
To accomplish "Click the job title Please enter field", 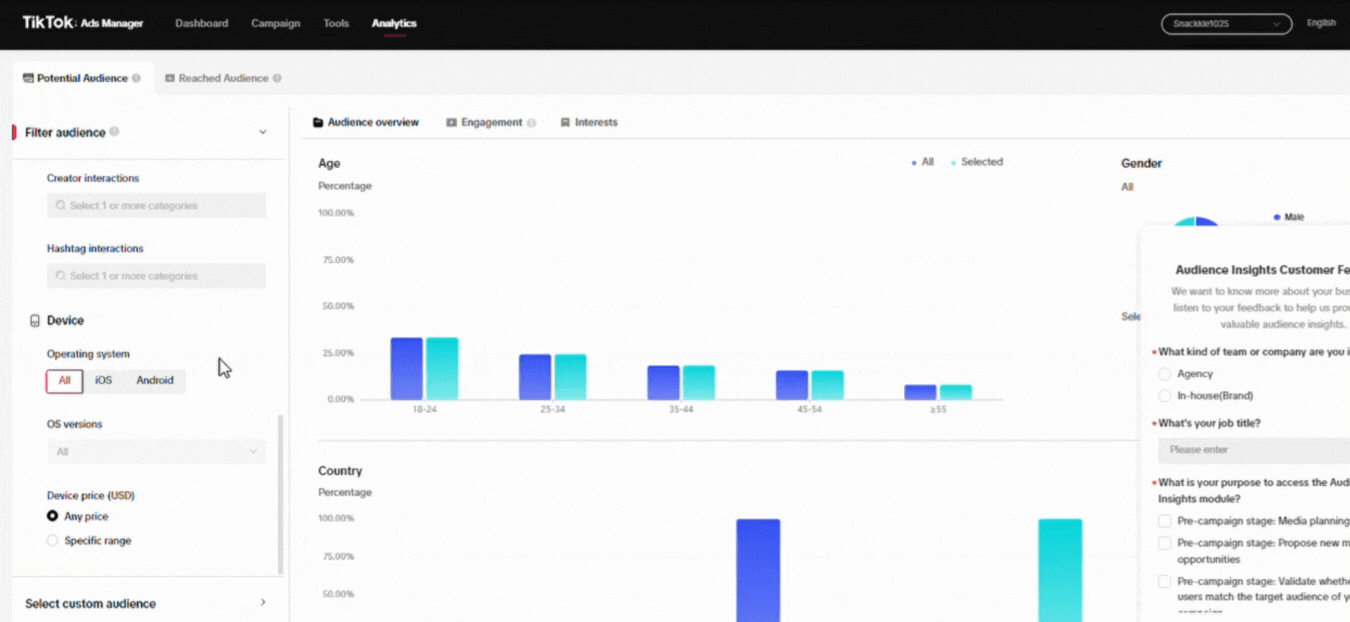I will 1254,450.
